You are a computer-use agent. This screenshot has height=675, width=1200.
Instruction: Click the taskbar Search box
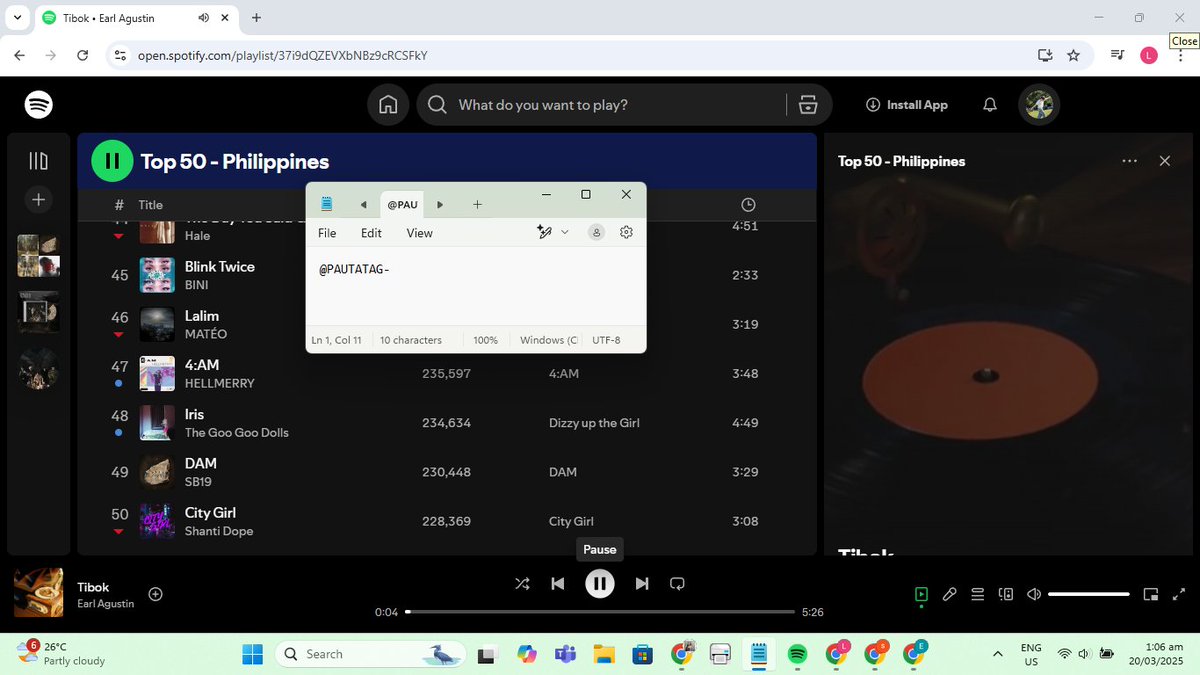tap(372, 654)
